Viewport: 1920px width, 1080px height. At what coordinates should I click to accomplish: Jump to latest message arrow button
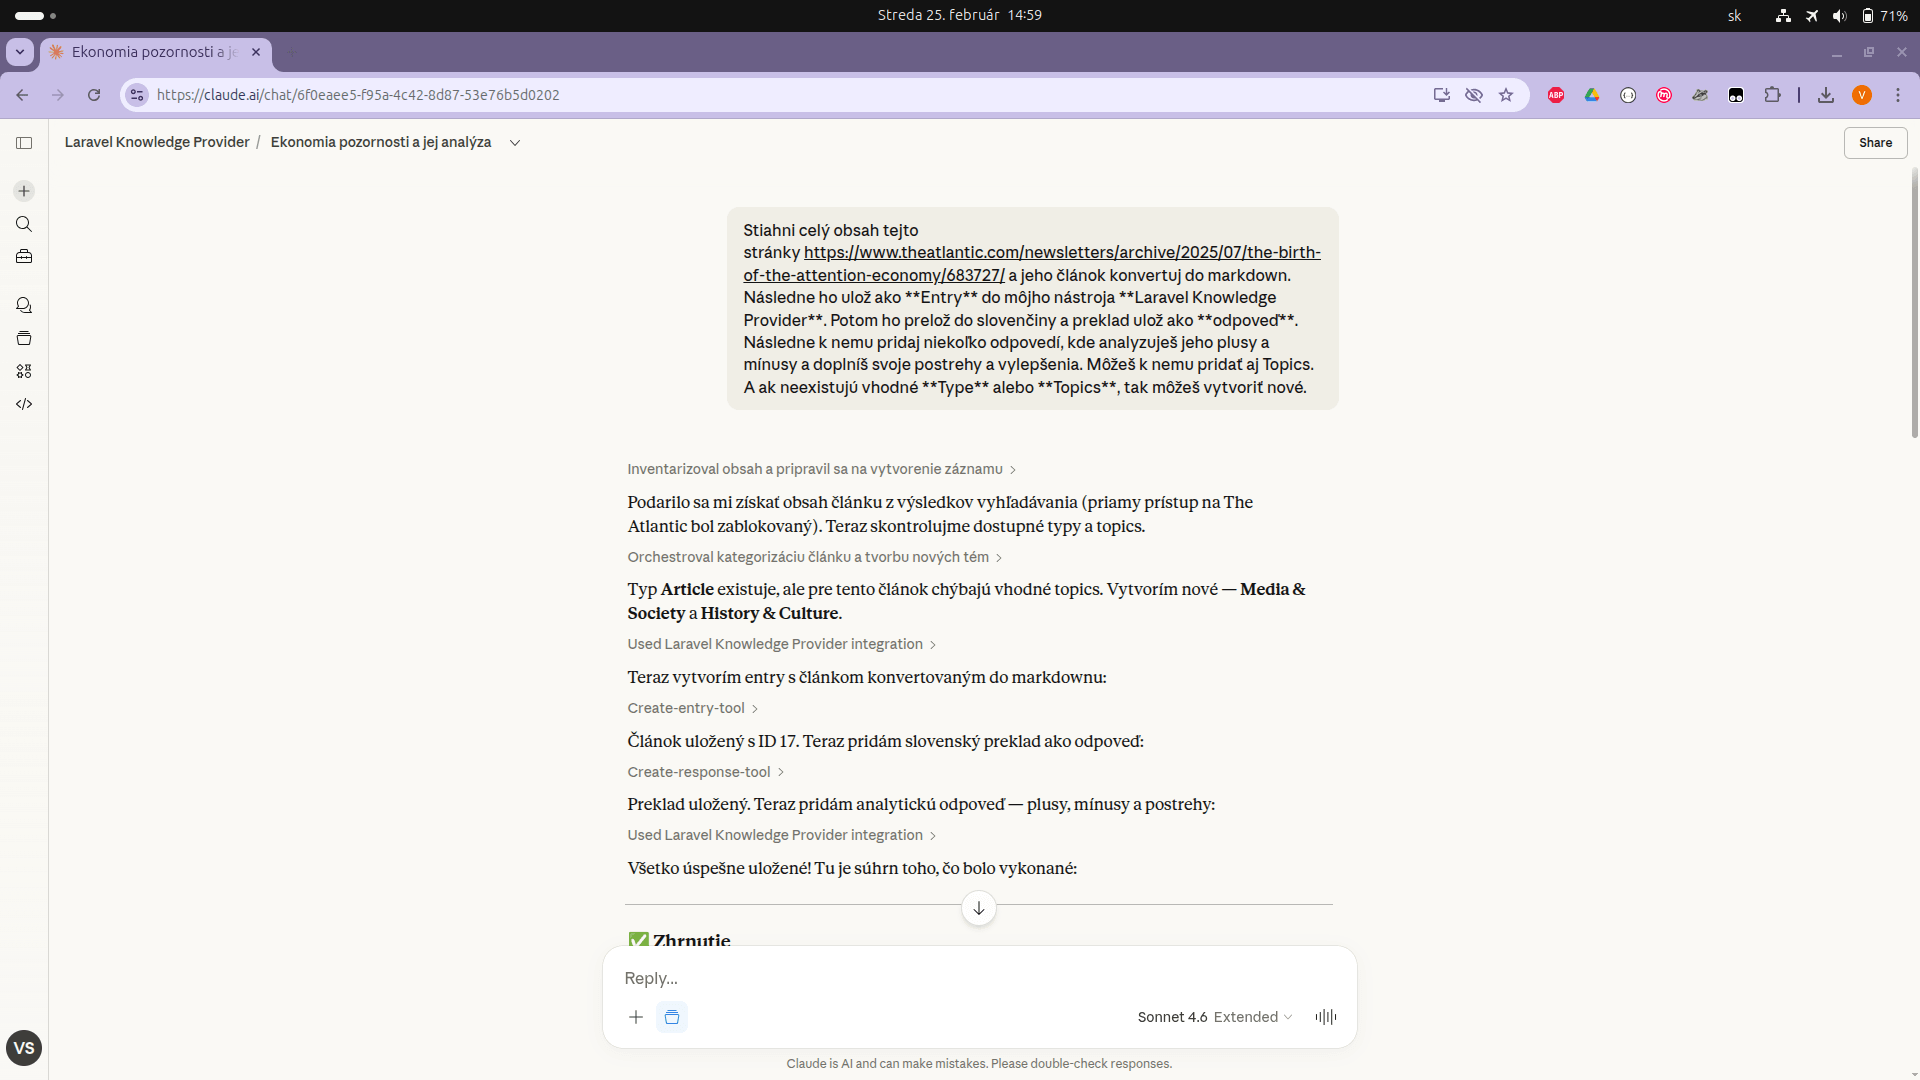tap(979, 908)
